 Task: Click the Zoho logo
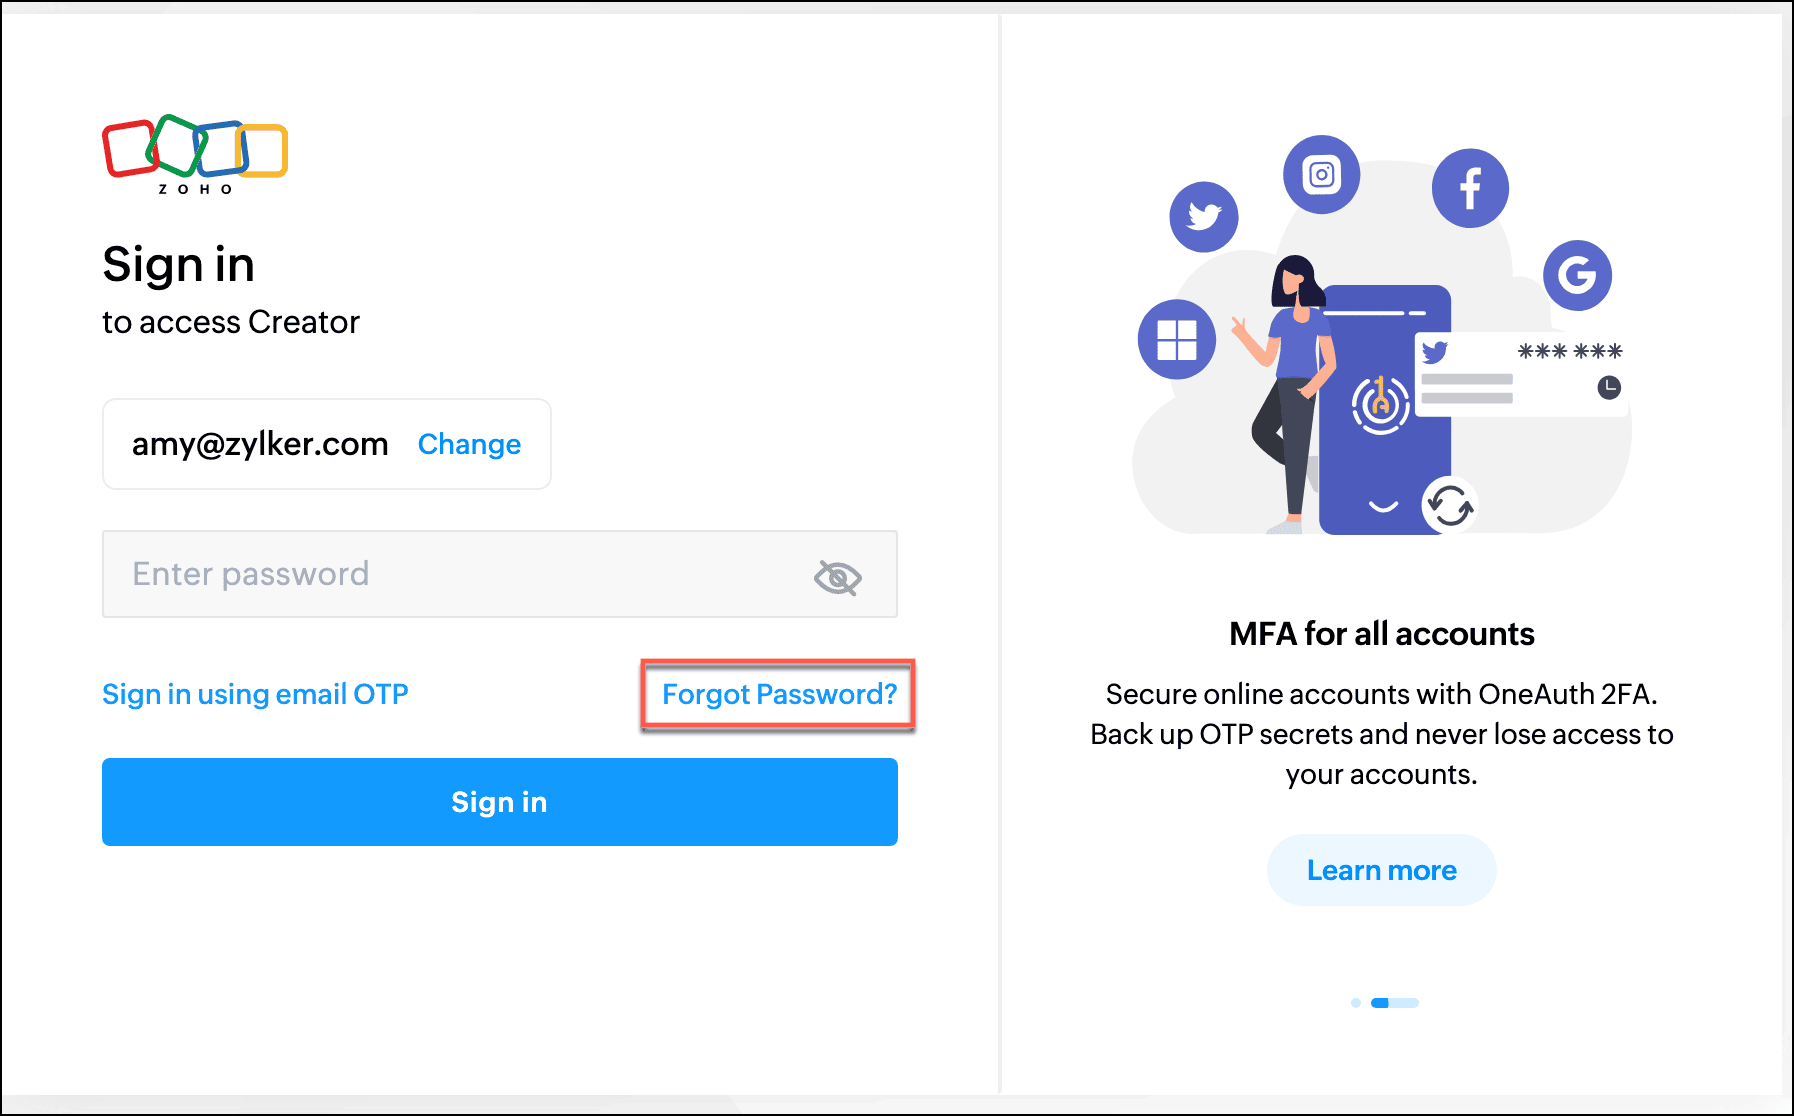coord(195,154)
